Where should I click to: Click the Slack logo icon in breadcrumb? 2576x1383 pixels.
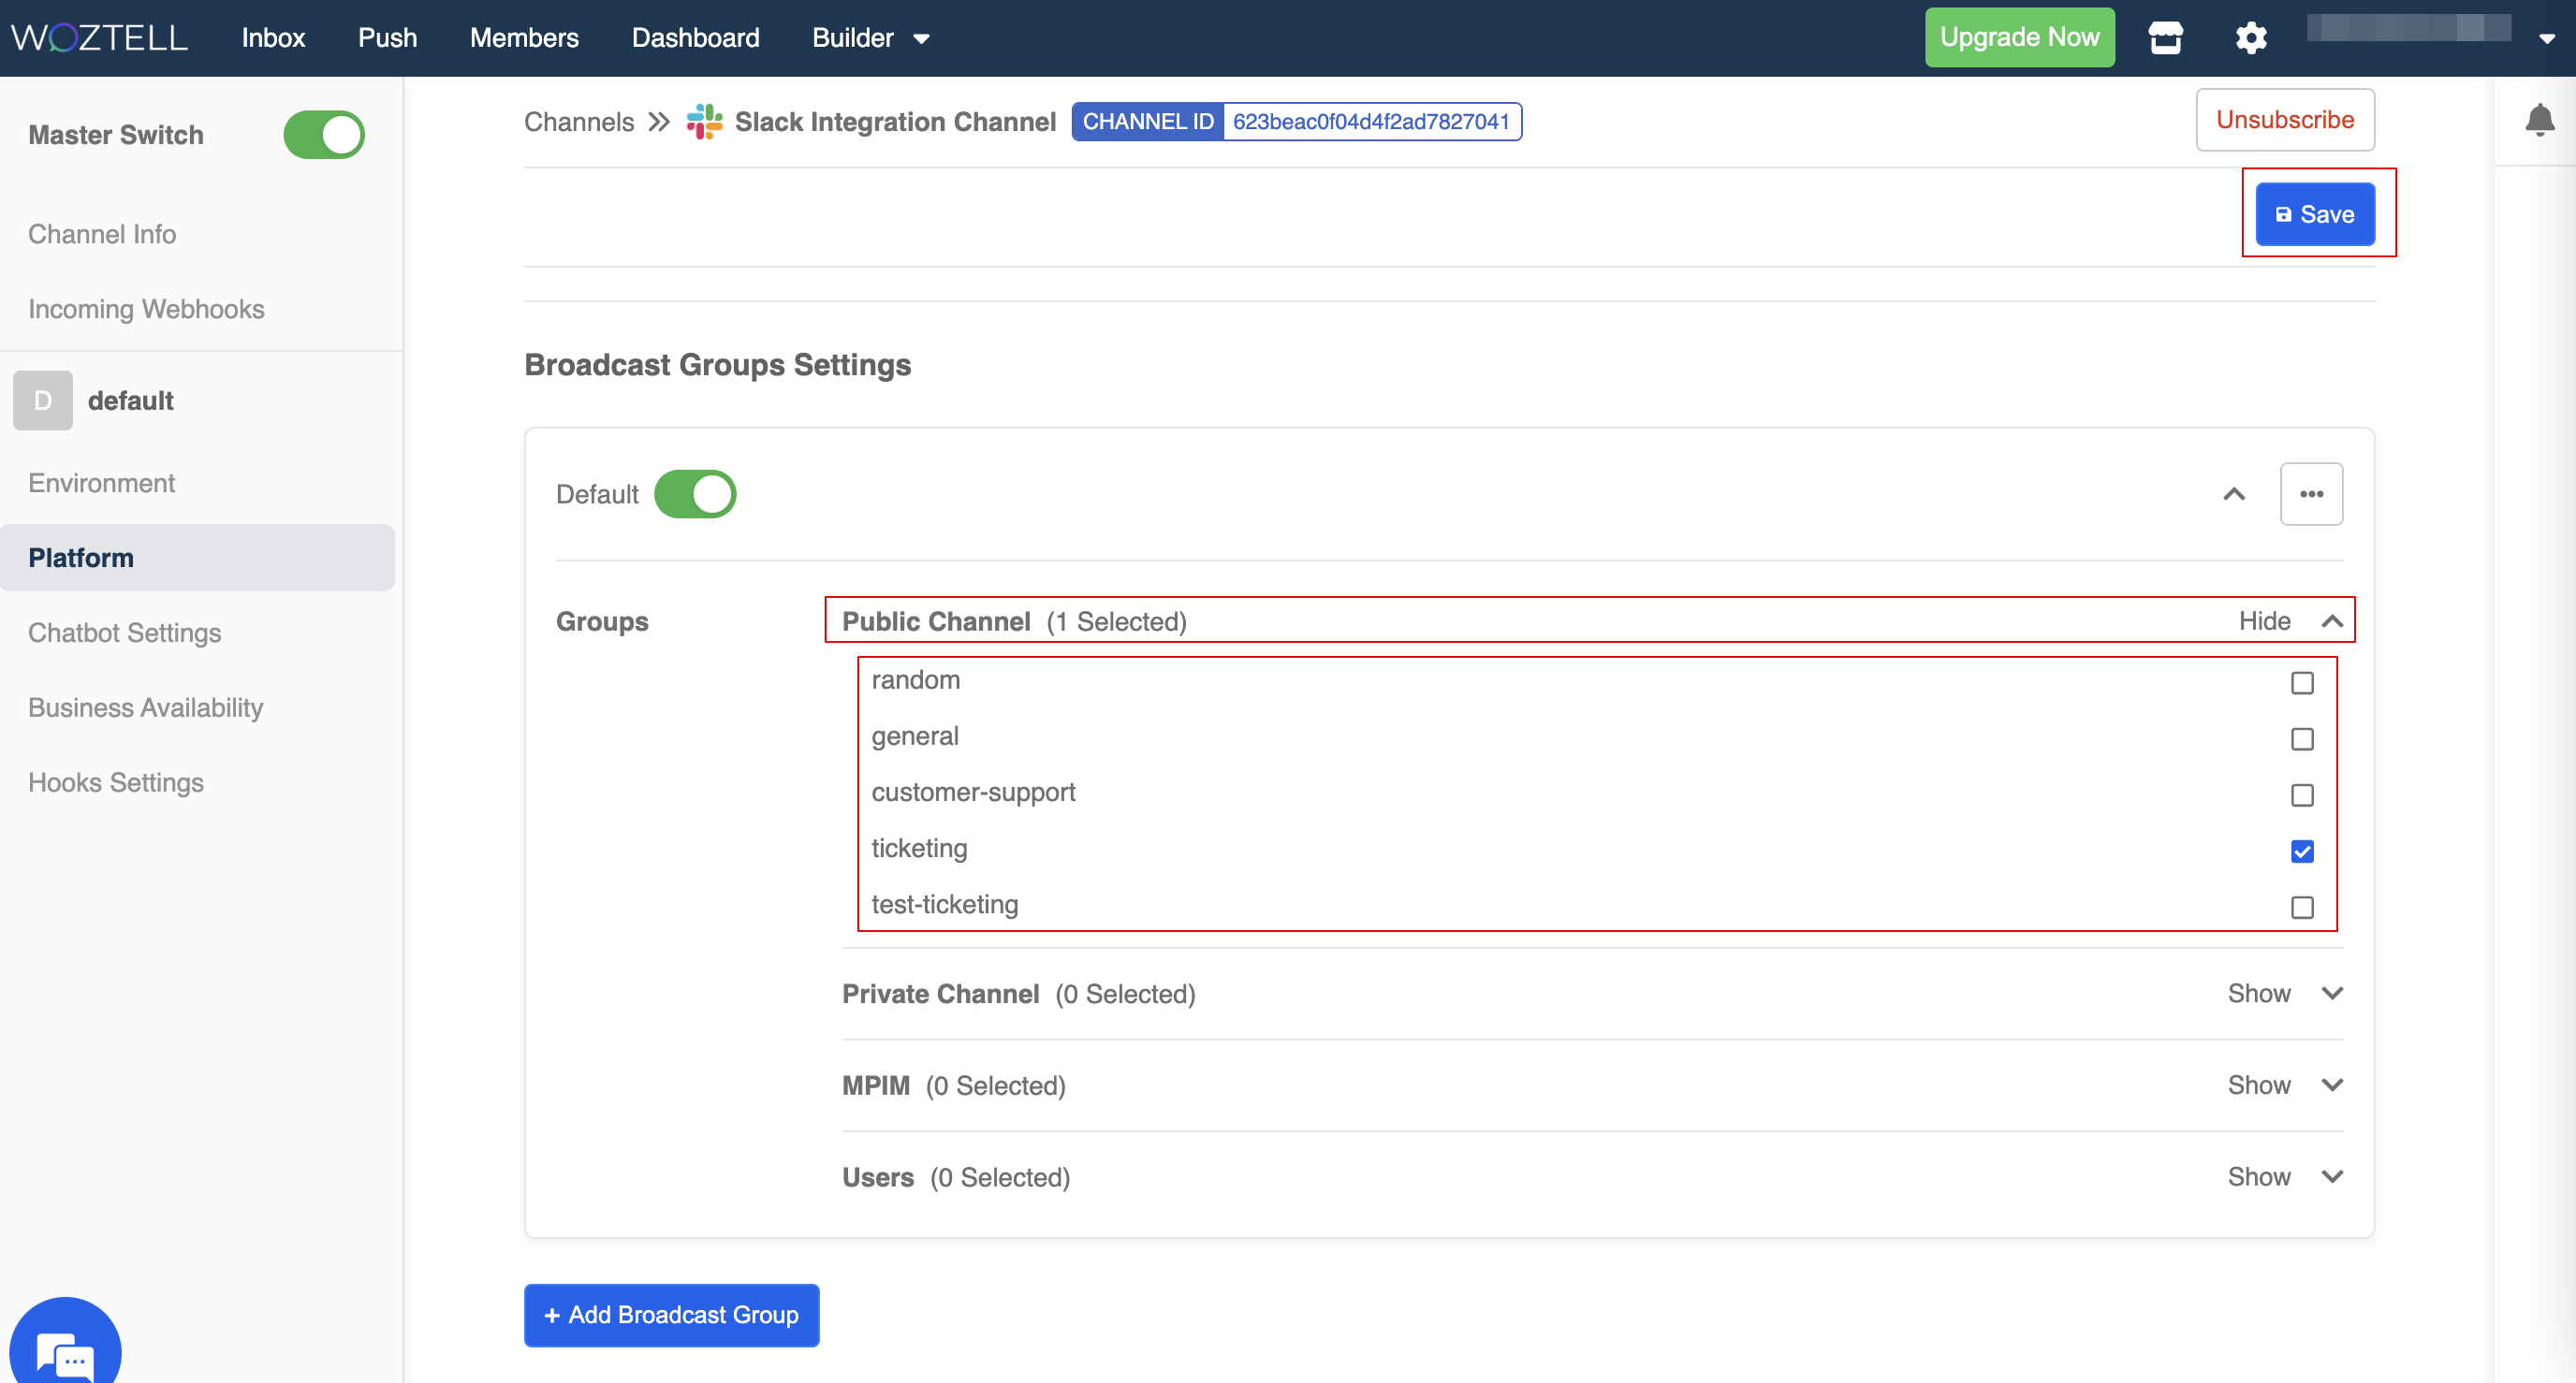coord(704,122)
